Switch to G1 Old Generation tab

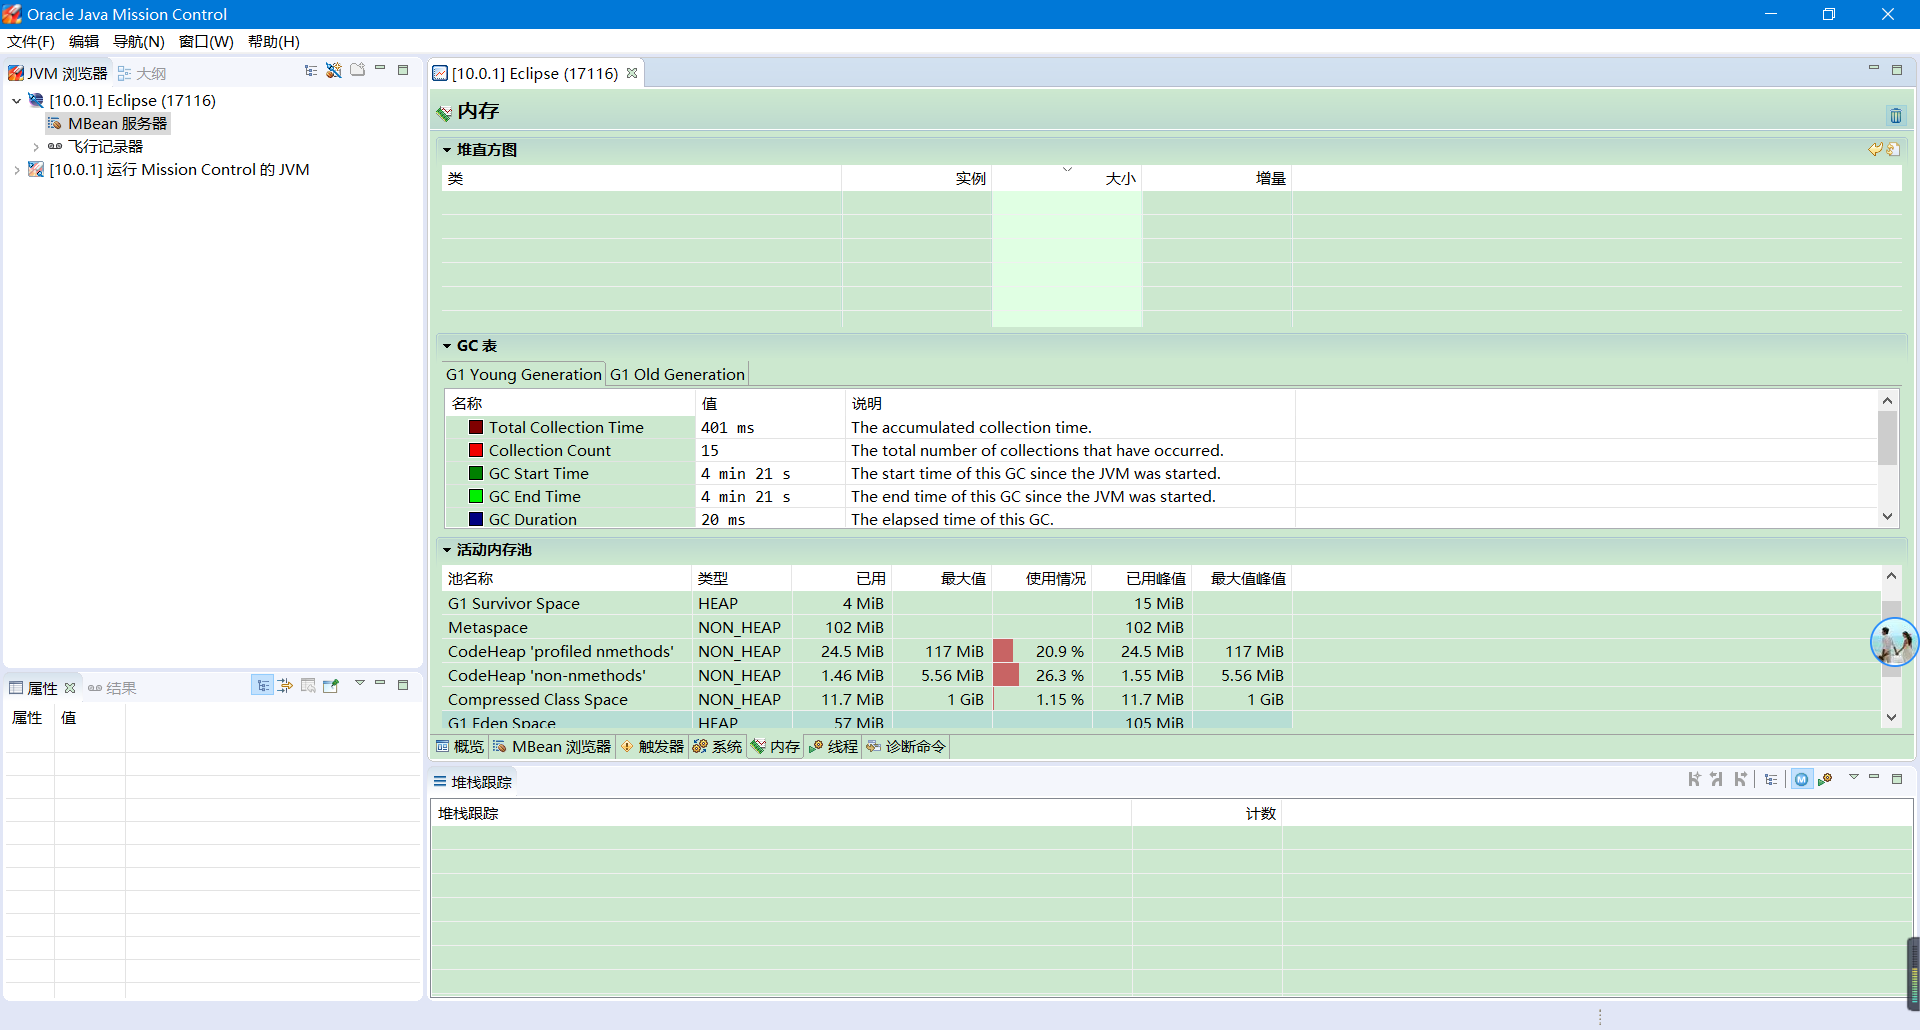click(x=677, y=374)
